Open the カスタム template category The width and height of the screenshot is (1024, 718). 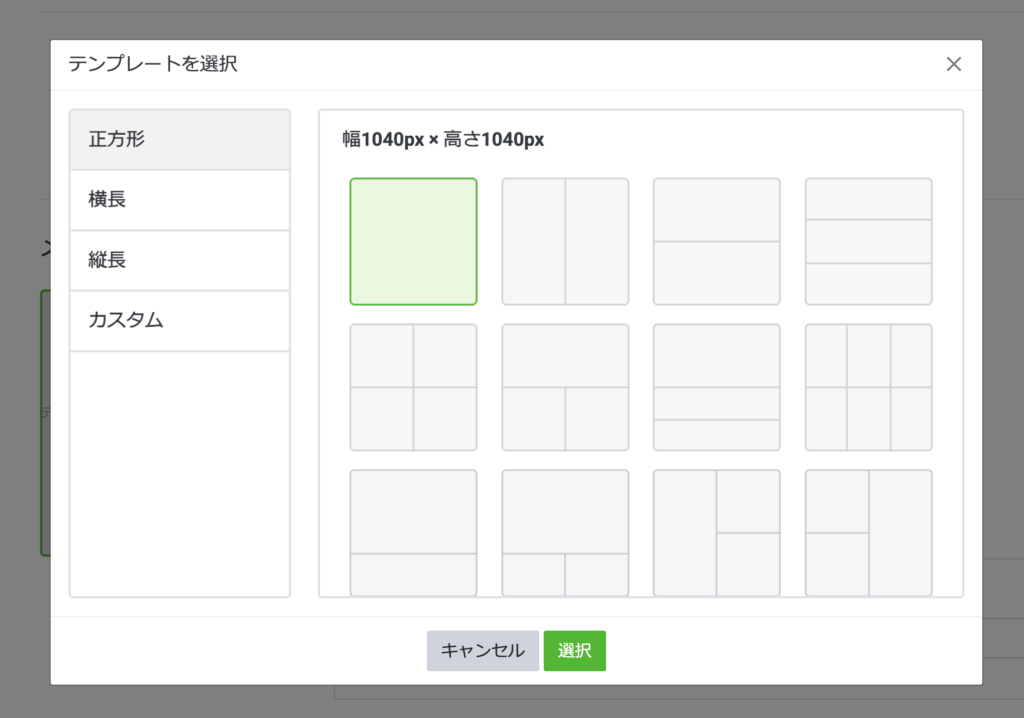179,321
